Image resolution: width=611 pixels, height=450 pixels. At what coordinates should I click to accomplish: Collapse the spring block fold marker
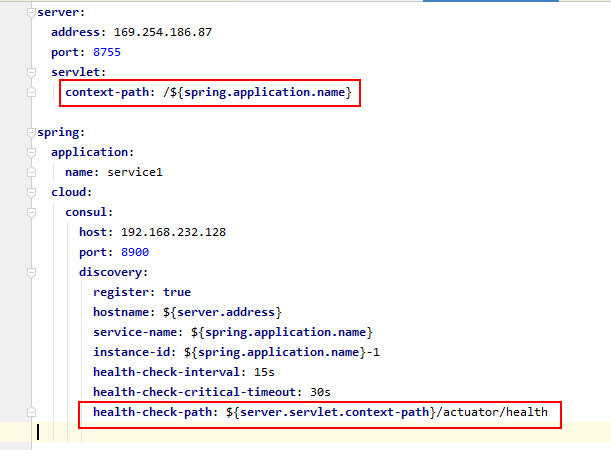32,132
